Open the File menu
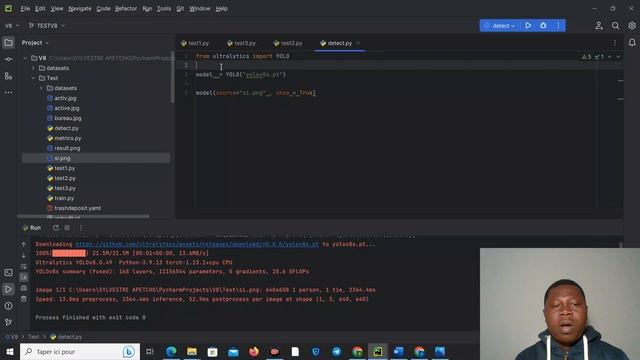Image resolution: width=640 pixels, height=360 pixels. [25, 9]
